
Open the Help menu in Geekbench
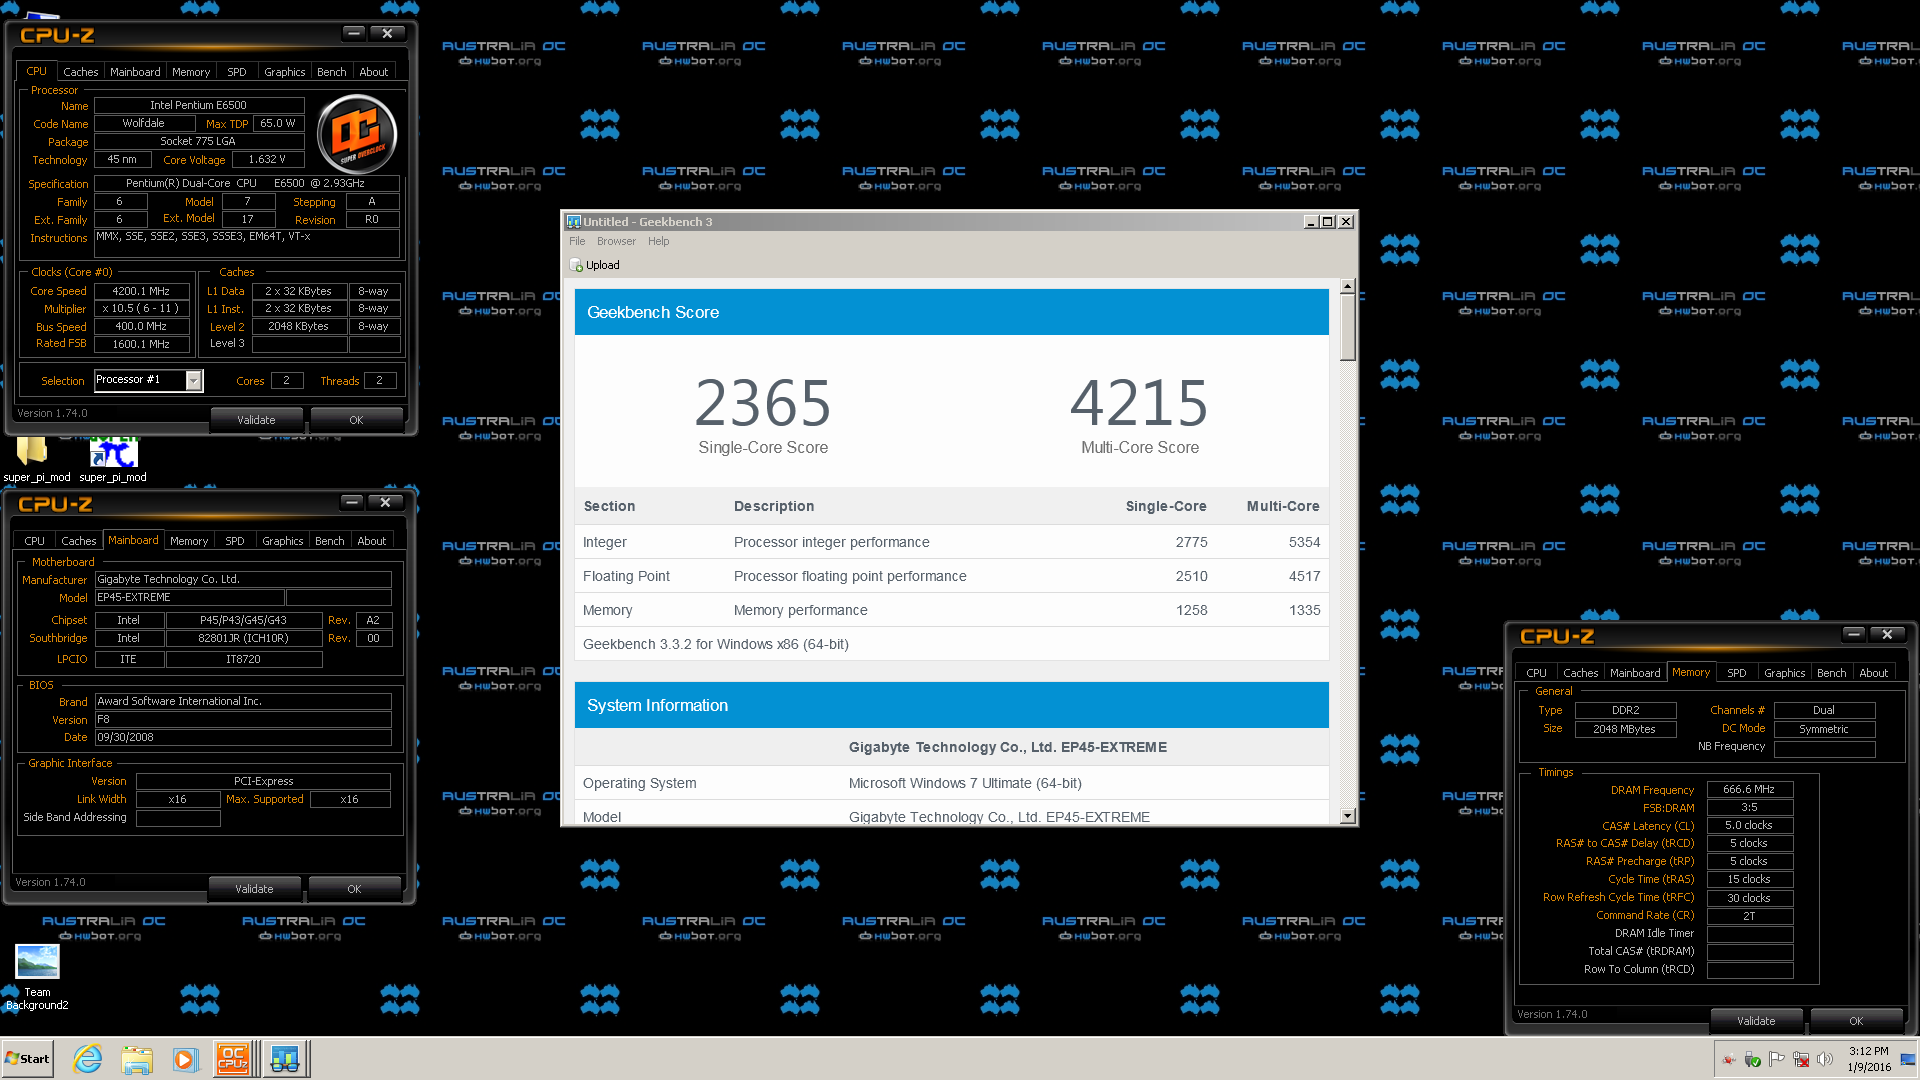[658, 241]
